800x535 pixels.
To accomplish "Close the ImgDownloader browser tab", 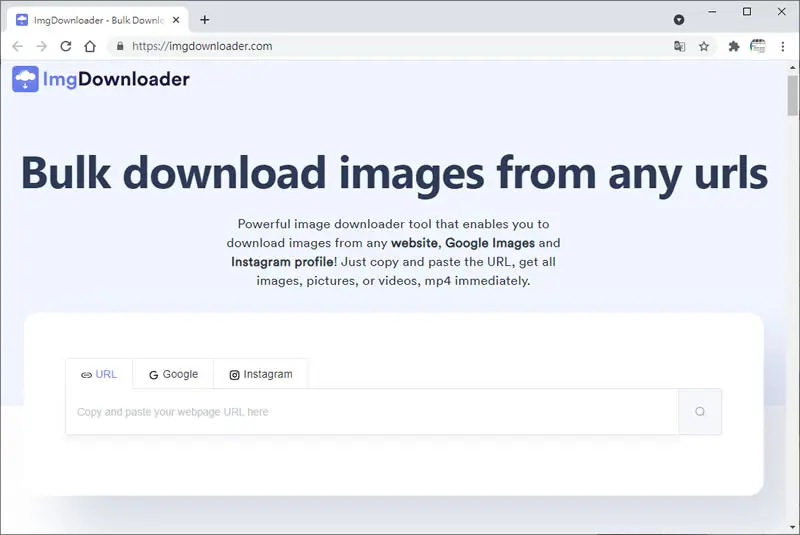I will [x=176, y=20].
